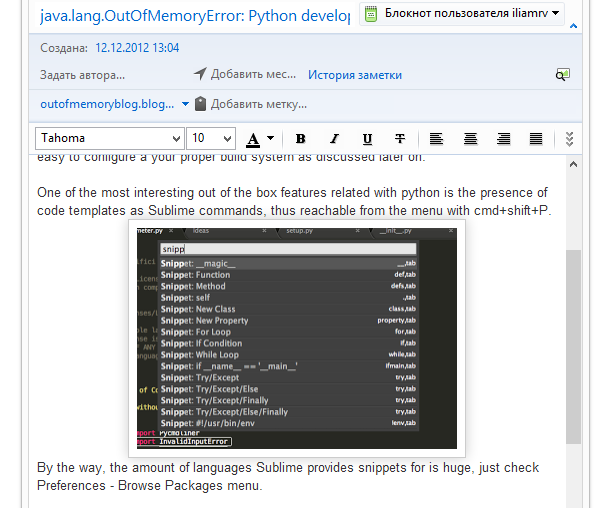Open the font size 10 dropdown
The image size is (600, 508).
click(211, 138)
